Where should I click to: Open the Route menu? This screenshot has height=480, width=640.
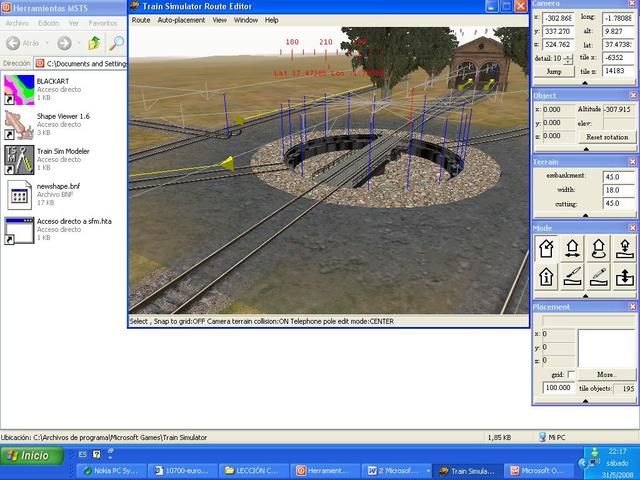[x=141, y=20]
